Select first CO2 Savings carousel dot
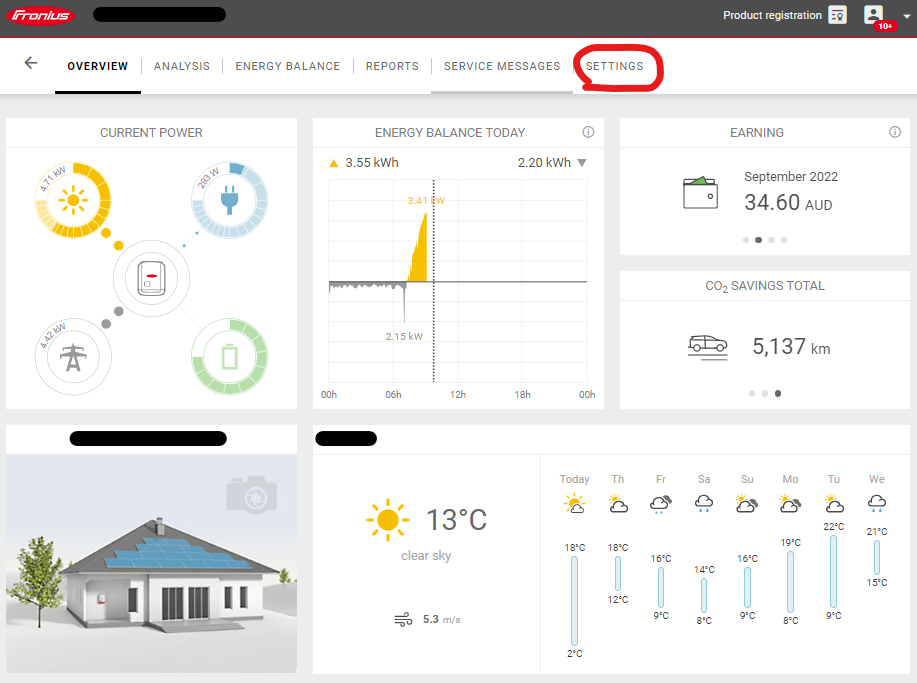Image resolution: width=917 pixels, height=683 pixels. coord(752,393)
